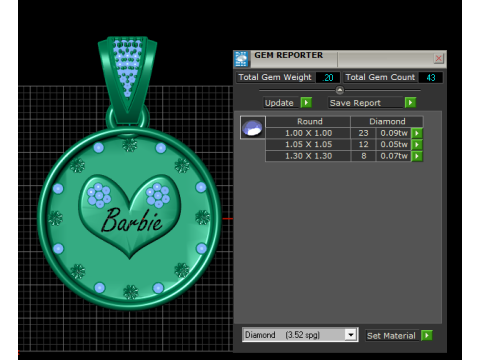The width and height of the screenshot is (480, 360).
Task: Click the GEM REPORTER title bar
Action: (x=340, y=59)
